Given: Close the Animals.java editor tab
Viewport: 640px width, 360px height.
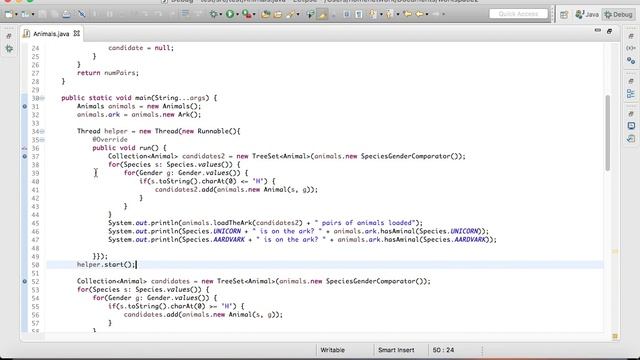Looking at the screenshot, I should 76,33.
